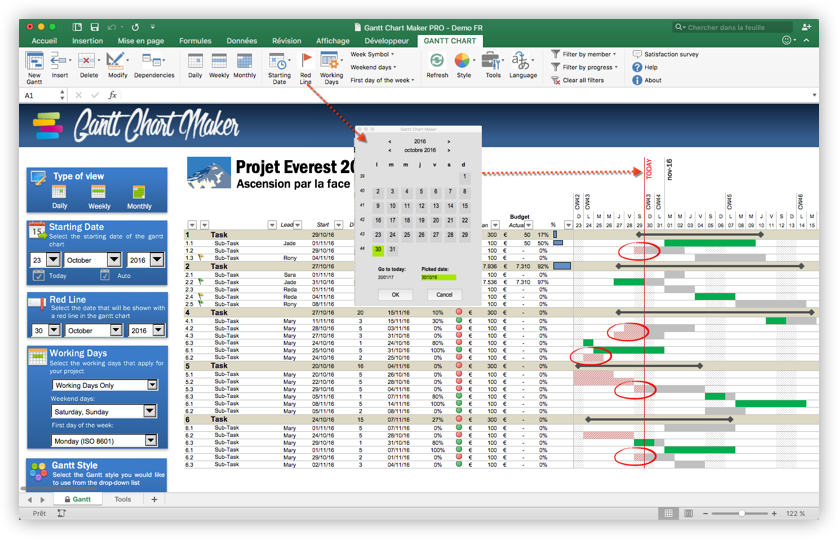Viewport: 838px width, 548px height.
Task: Toggle the Auto checkbox under Starting Date
Action: click(x=105, y=275)
